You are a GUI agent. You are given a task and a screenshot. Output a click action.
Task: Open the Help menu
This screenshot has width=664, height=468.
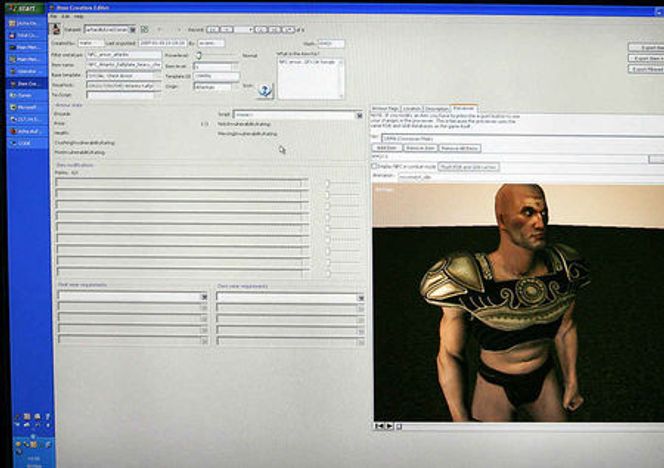[78, 17]
